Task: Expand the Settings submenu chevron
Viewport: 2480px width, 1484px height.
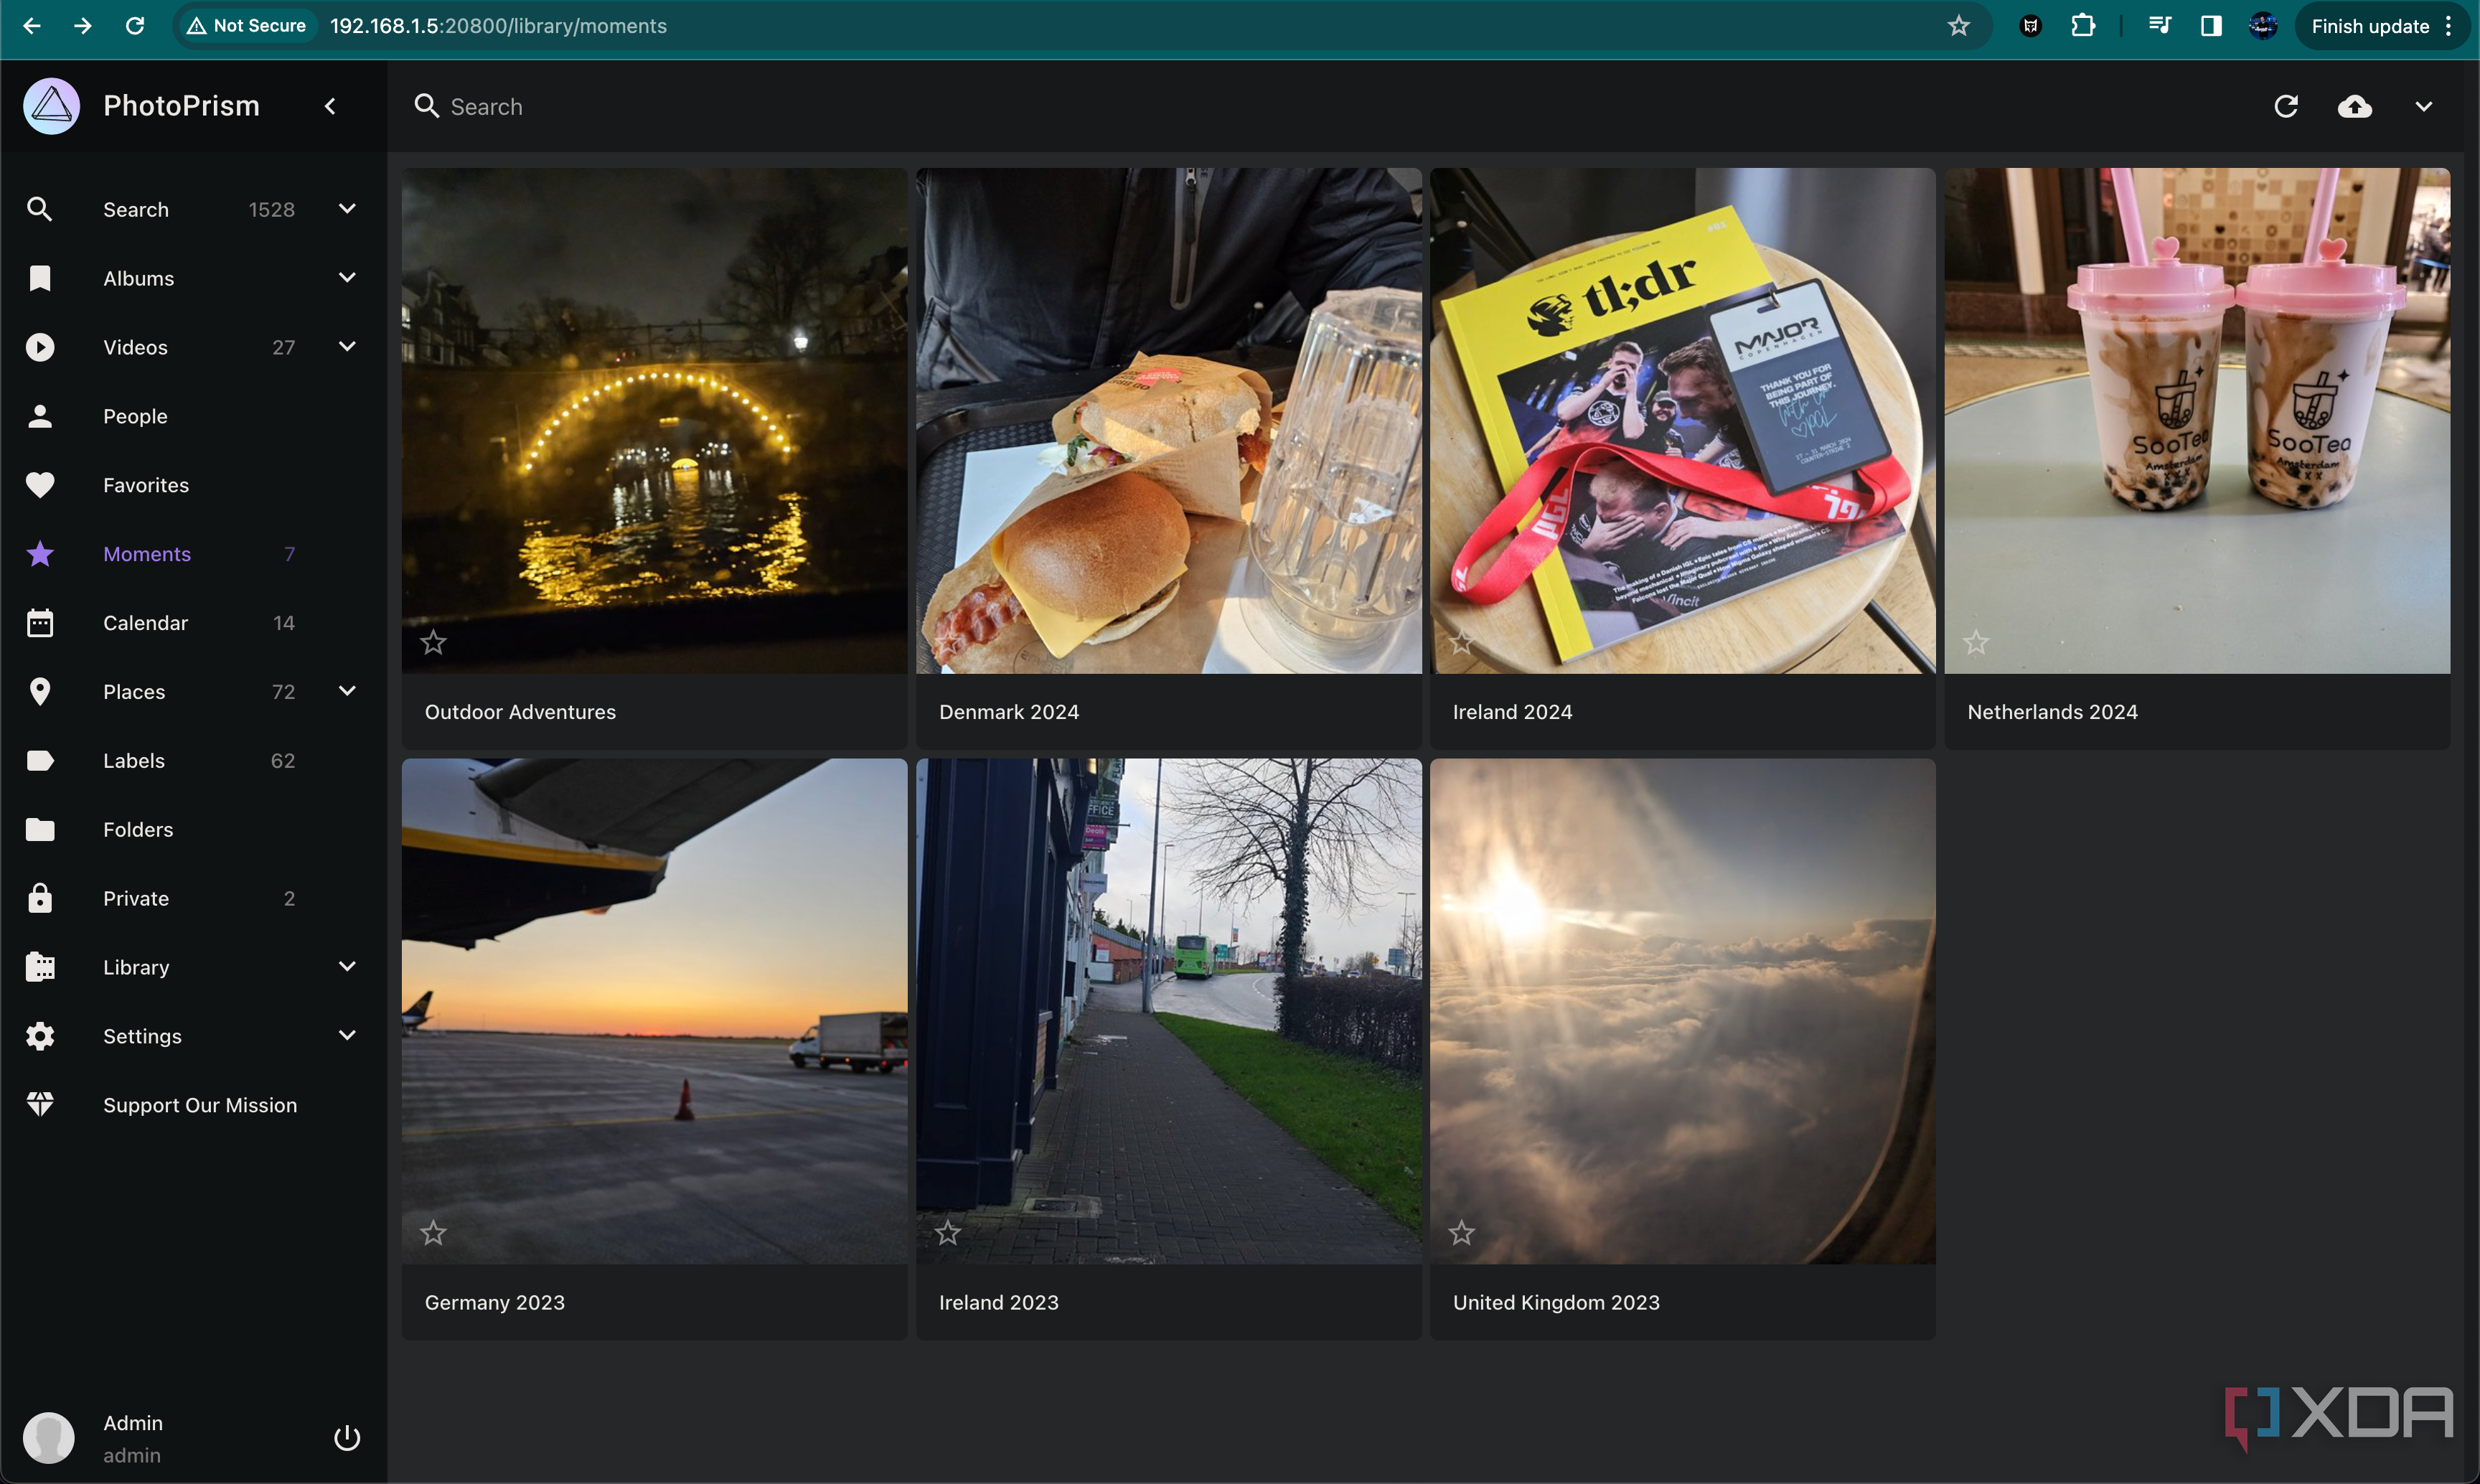Action: tap(347, 1036)
